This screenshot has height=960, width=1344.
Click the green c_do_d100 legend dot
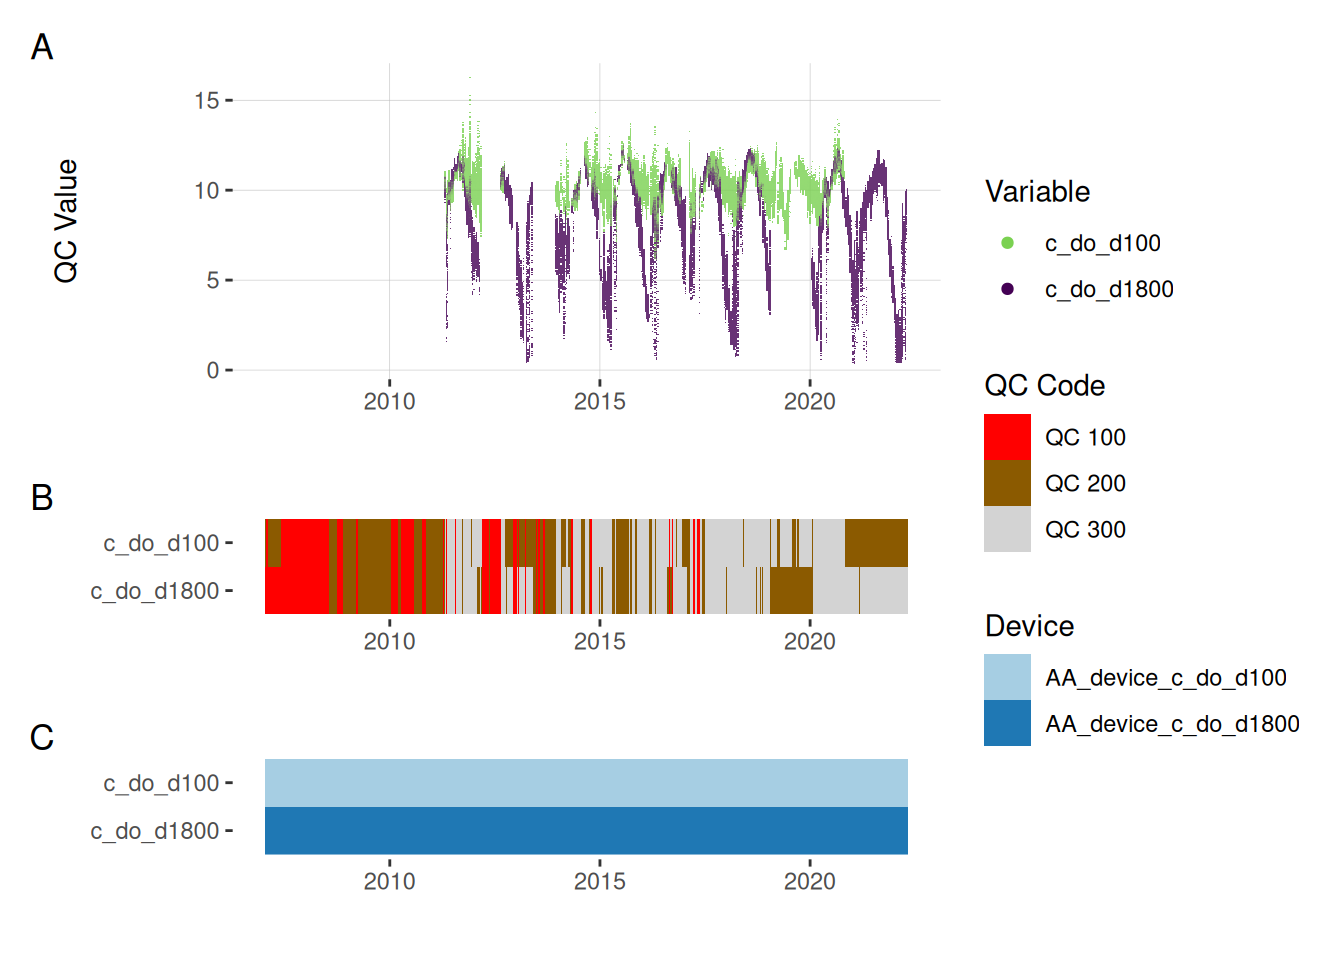pyautogui.click(x=1007, y=243)
